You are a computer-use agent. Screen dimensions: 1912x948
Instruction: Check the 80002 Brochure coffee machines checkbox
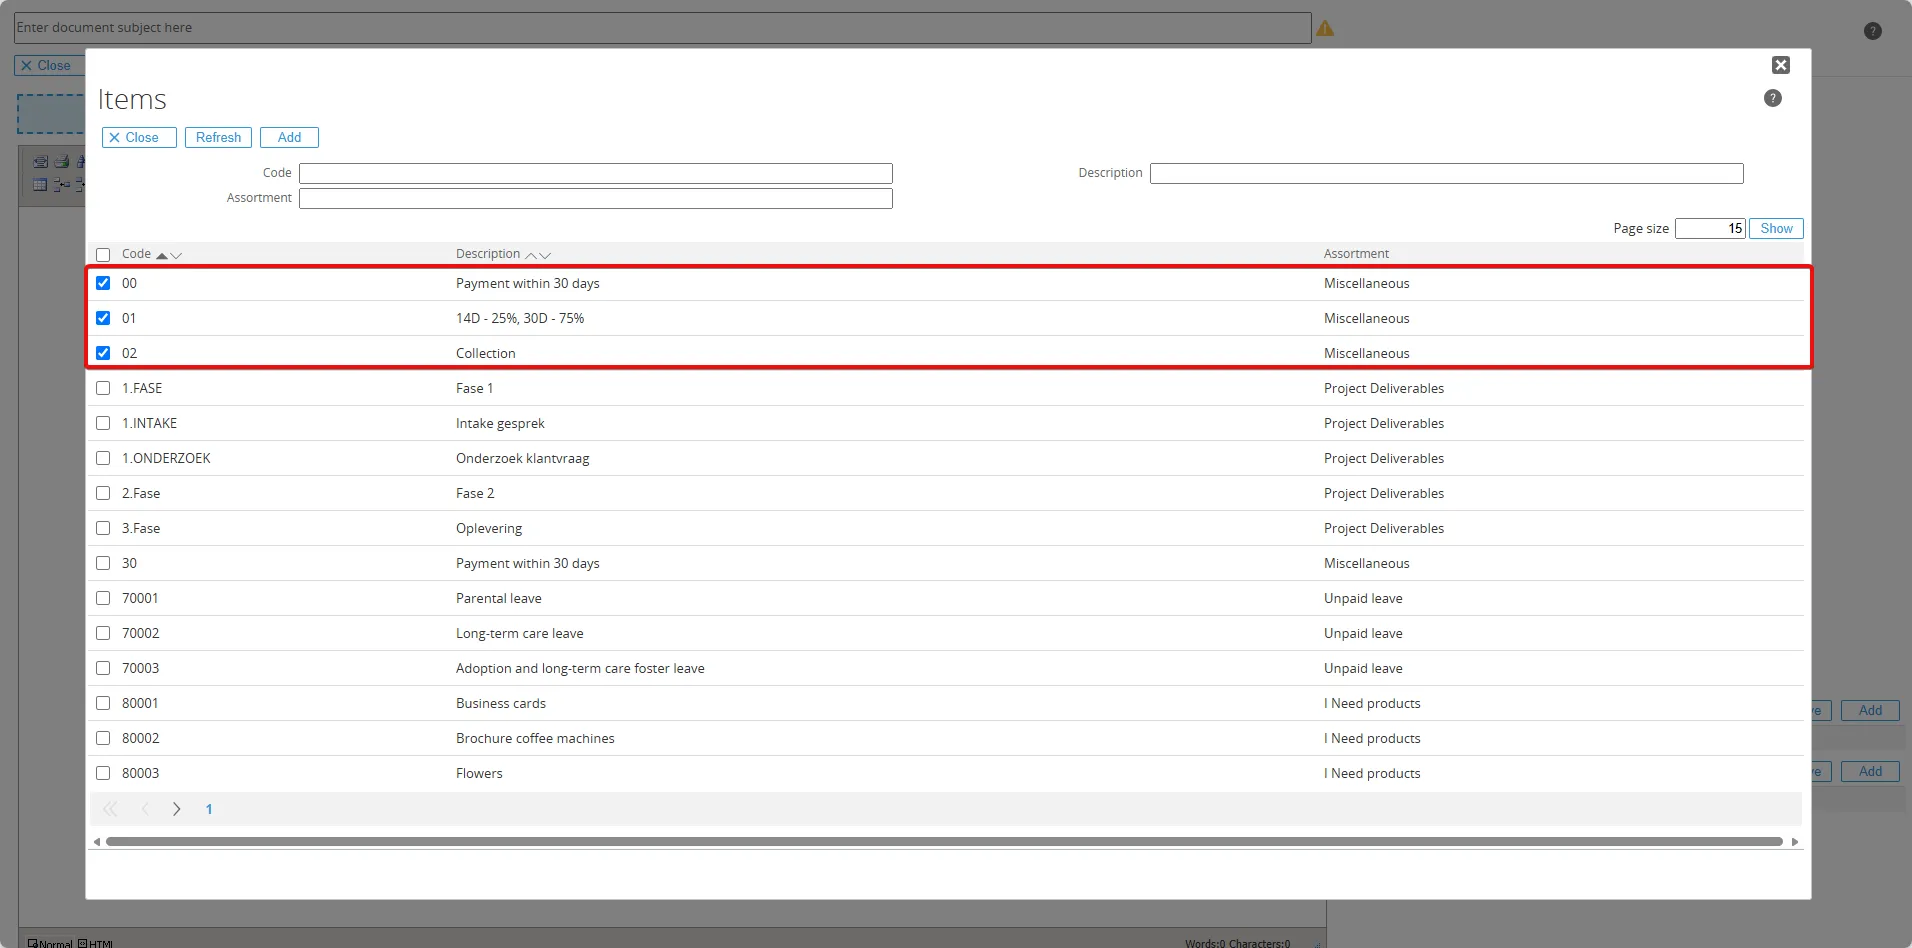[x=103, y=738]
